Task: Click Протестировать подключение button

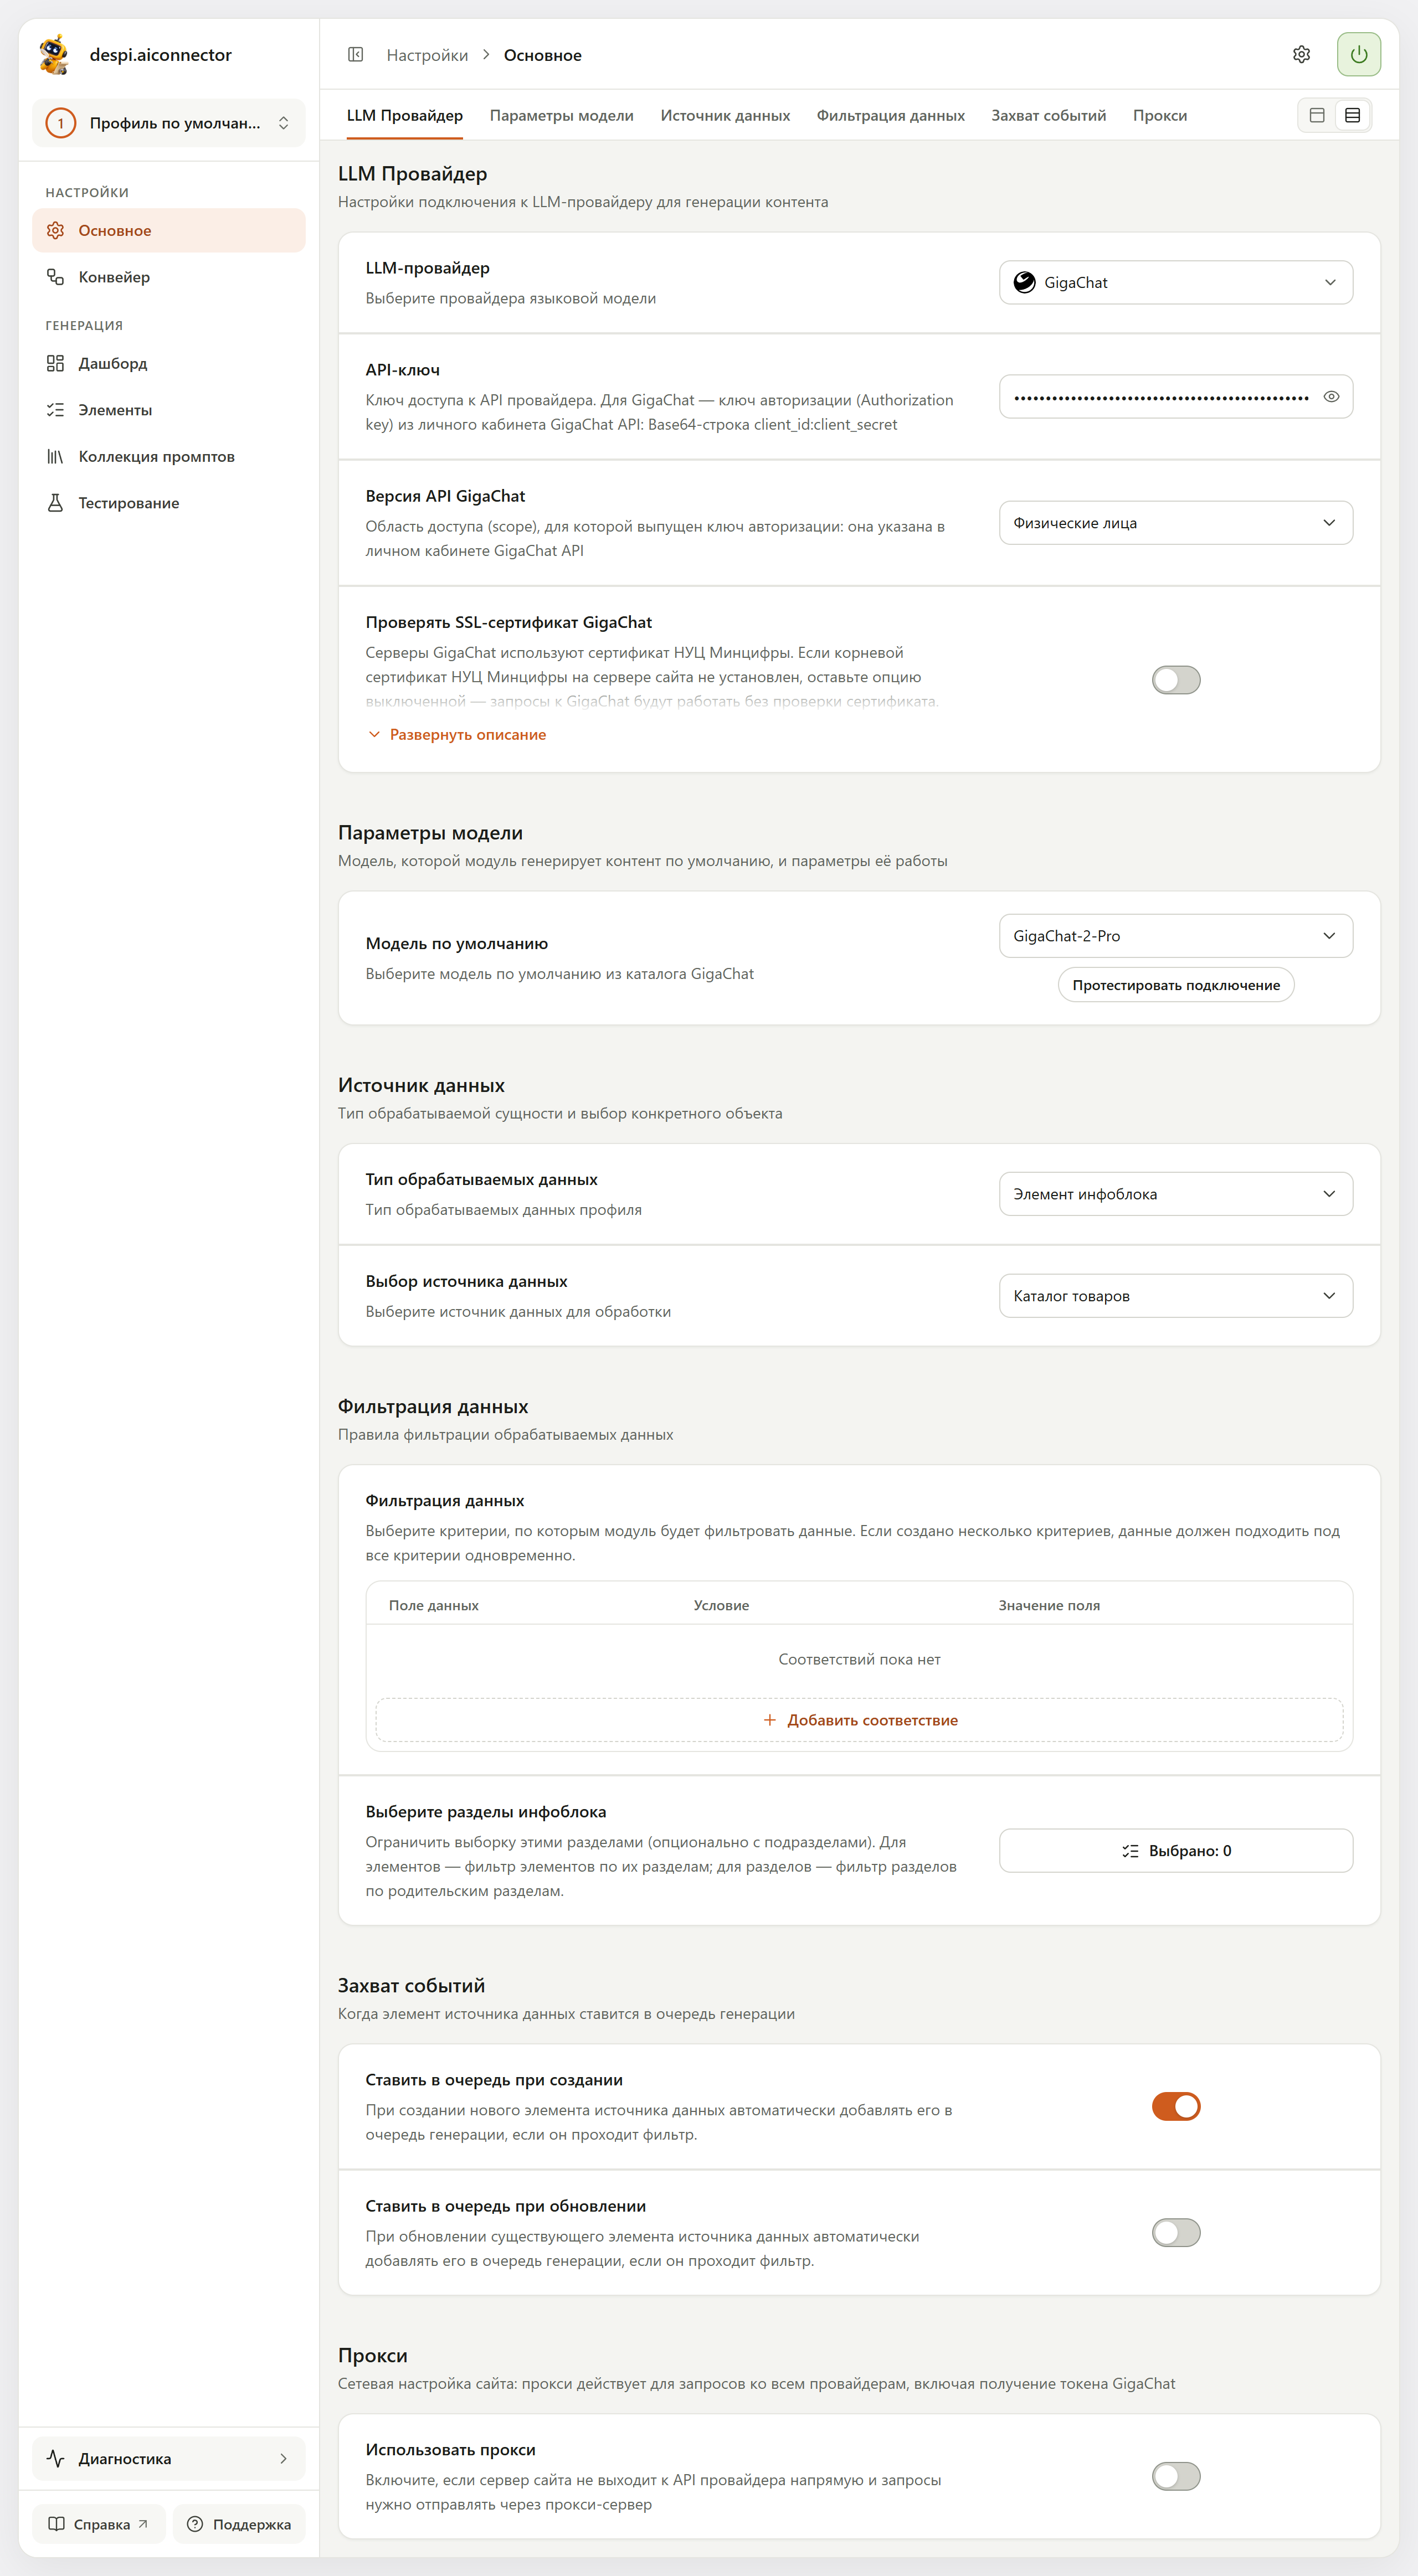Action: tap(1176, 985)
